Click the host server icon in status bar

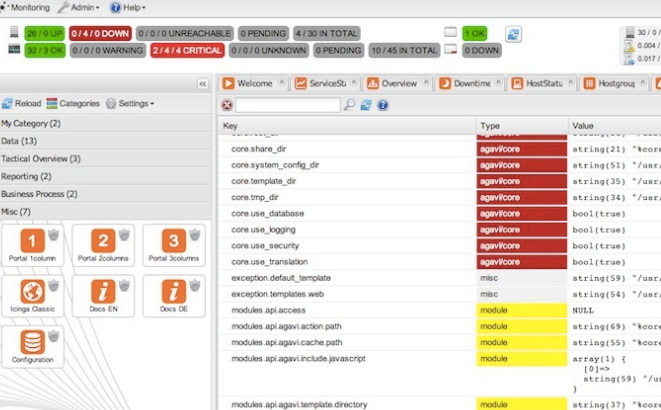(x=14, y=32)
